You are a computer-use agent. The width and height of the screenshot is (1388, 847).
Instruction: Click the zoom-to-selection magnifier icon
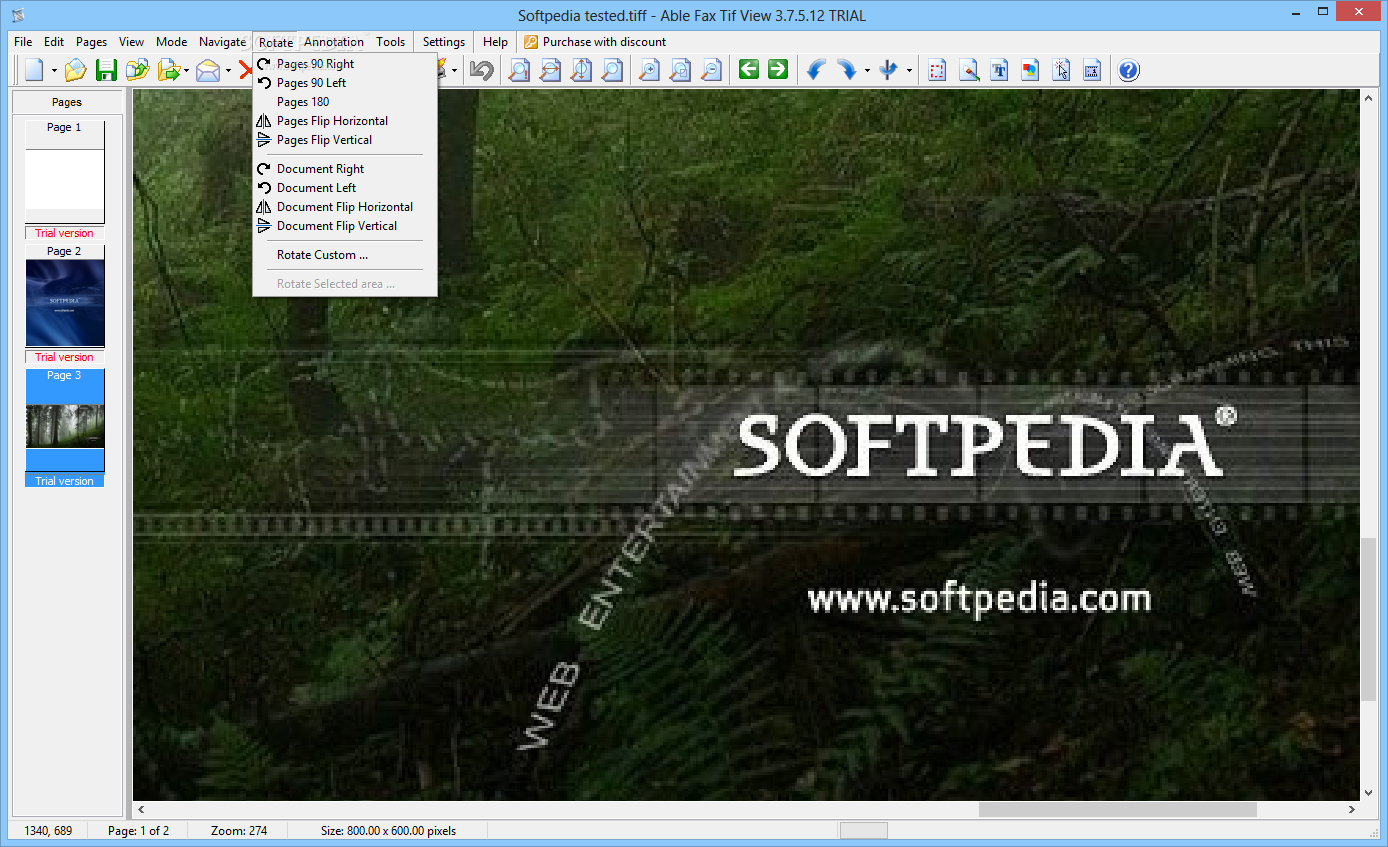tap(680, 70)
